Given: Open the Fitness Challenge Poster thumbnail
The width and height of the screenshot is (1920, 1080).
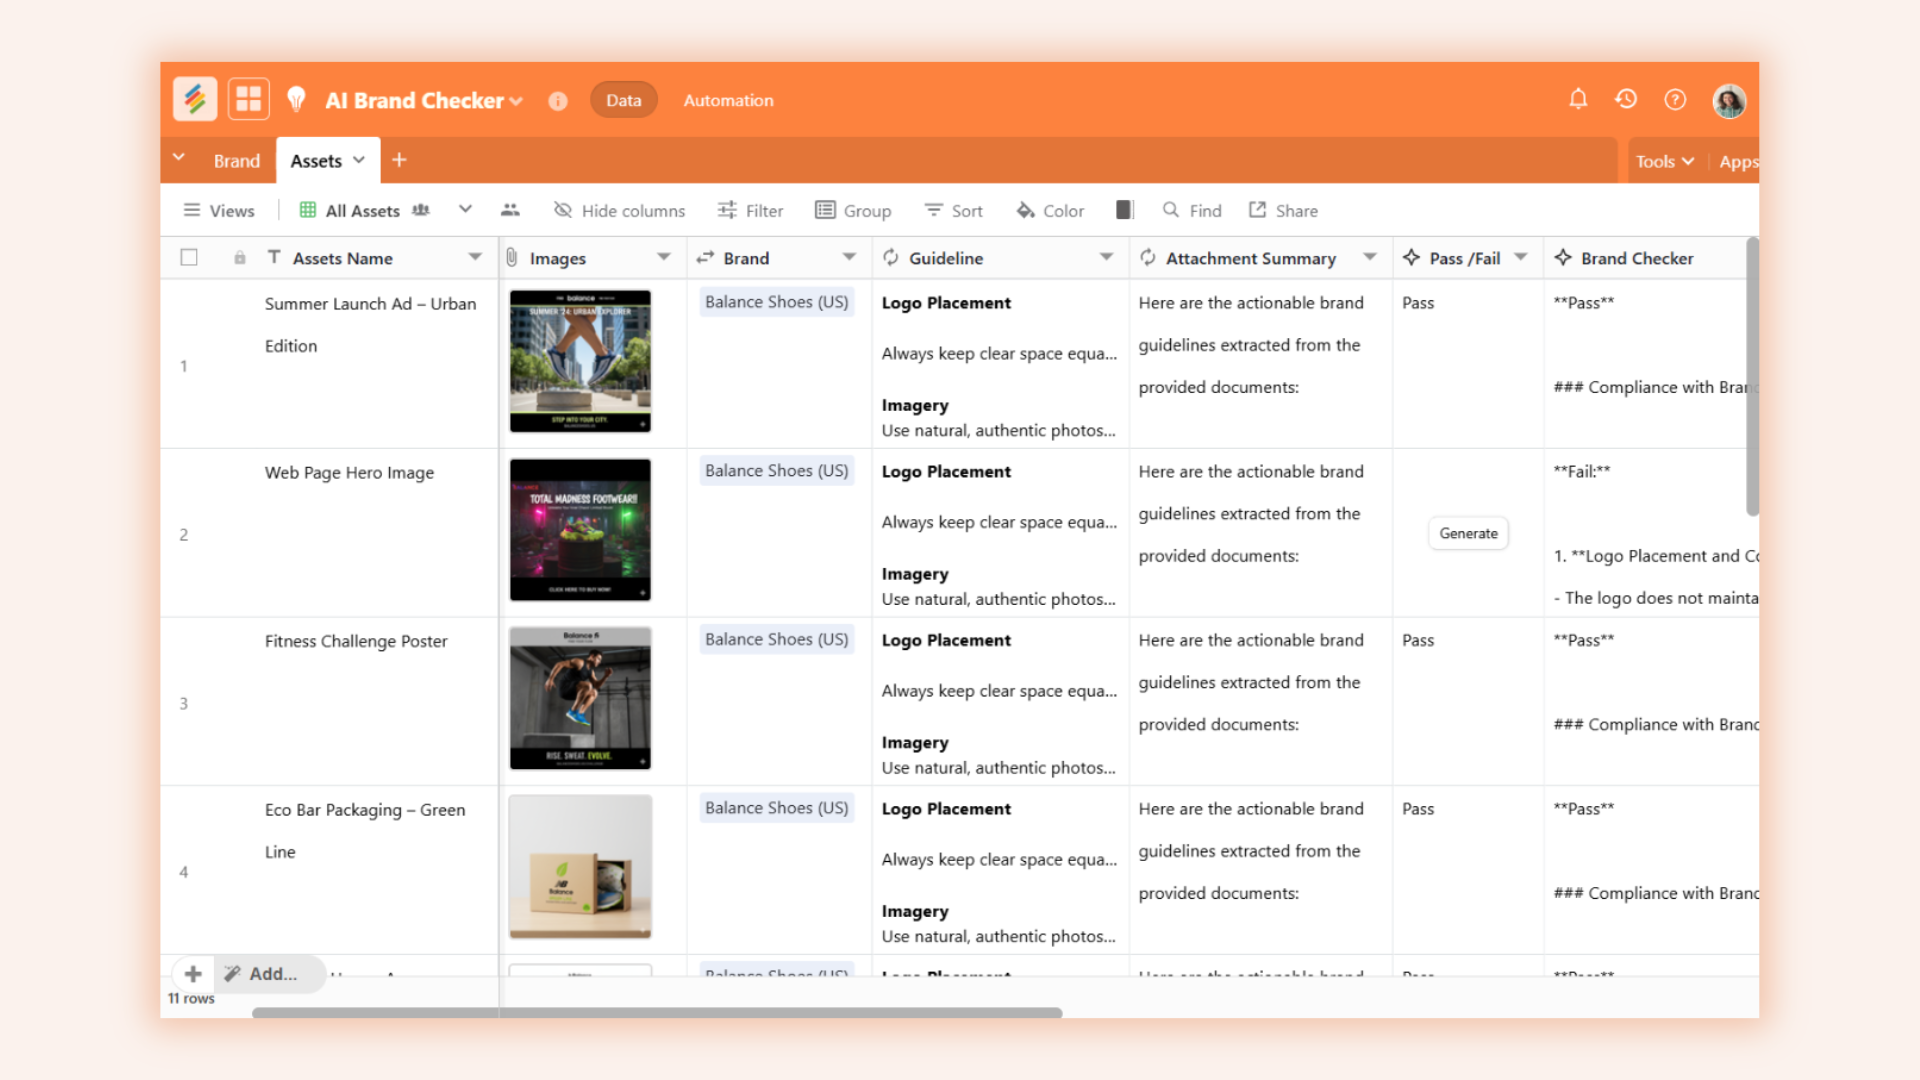Looking at the screenshot, I should (x=580, y=698).
